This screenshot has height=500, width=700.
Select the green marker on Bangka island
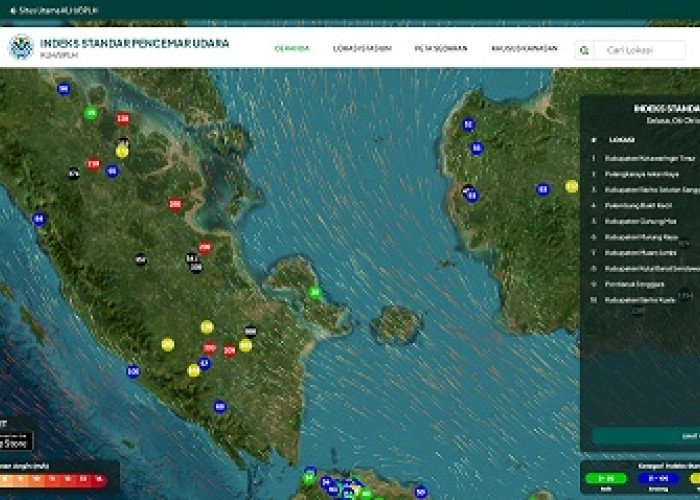[315, 293]
